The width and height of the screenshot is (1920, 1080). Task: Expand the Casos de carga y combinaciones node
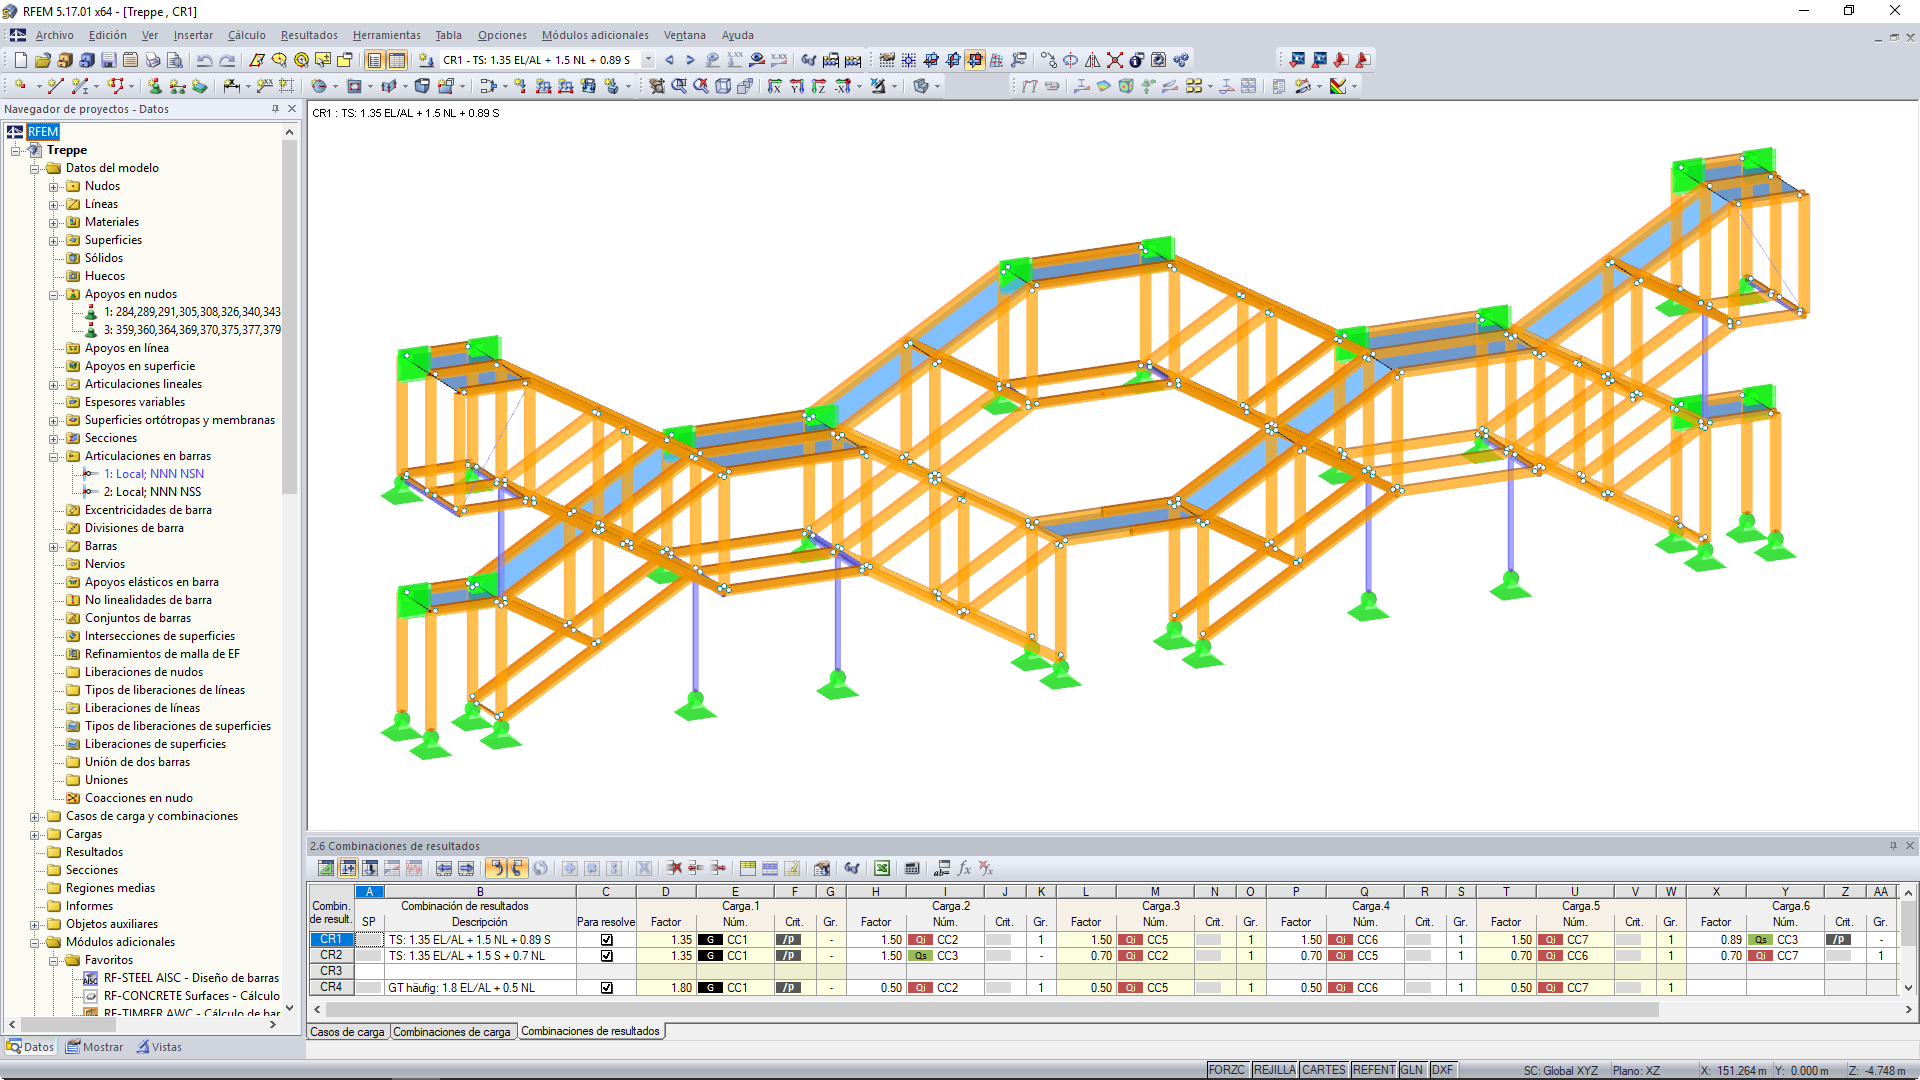pyautogui.click(x=34, y=816)
